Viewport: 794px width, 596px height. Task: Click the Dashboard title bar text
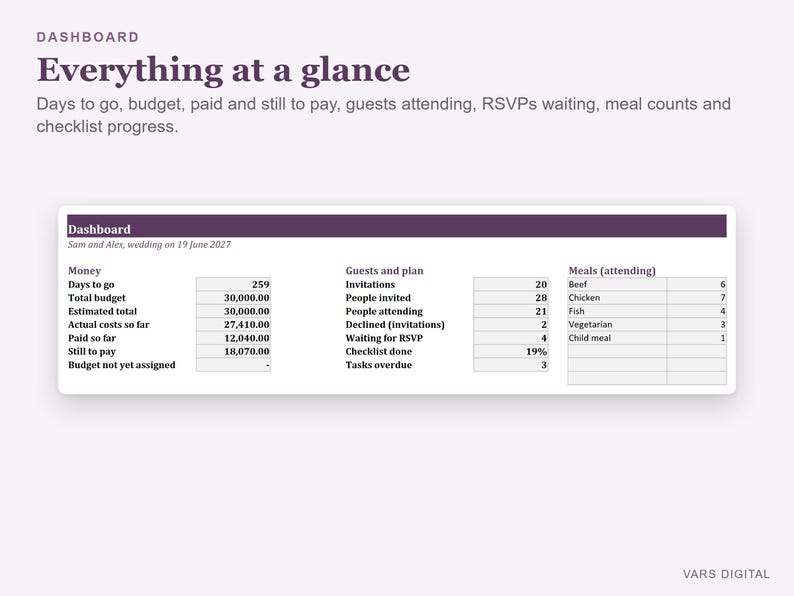click(x=99, y=229)
